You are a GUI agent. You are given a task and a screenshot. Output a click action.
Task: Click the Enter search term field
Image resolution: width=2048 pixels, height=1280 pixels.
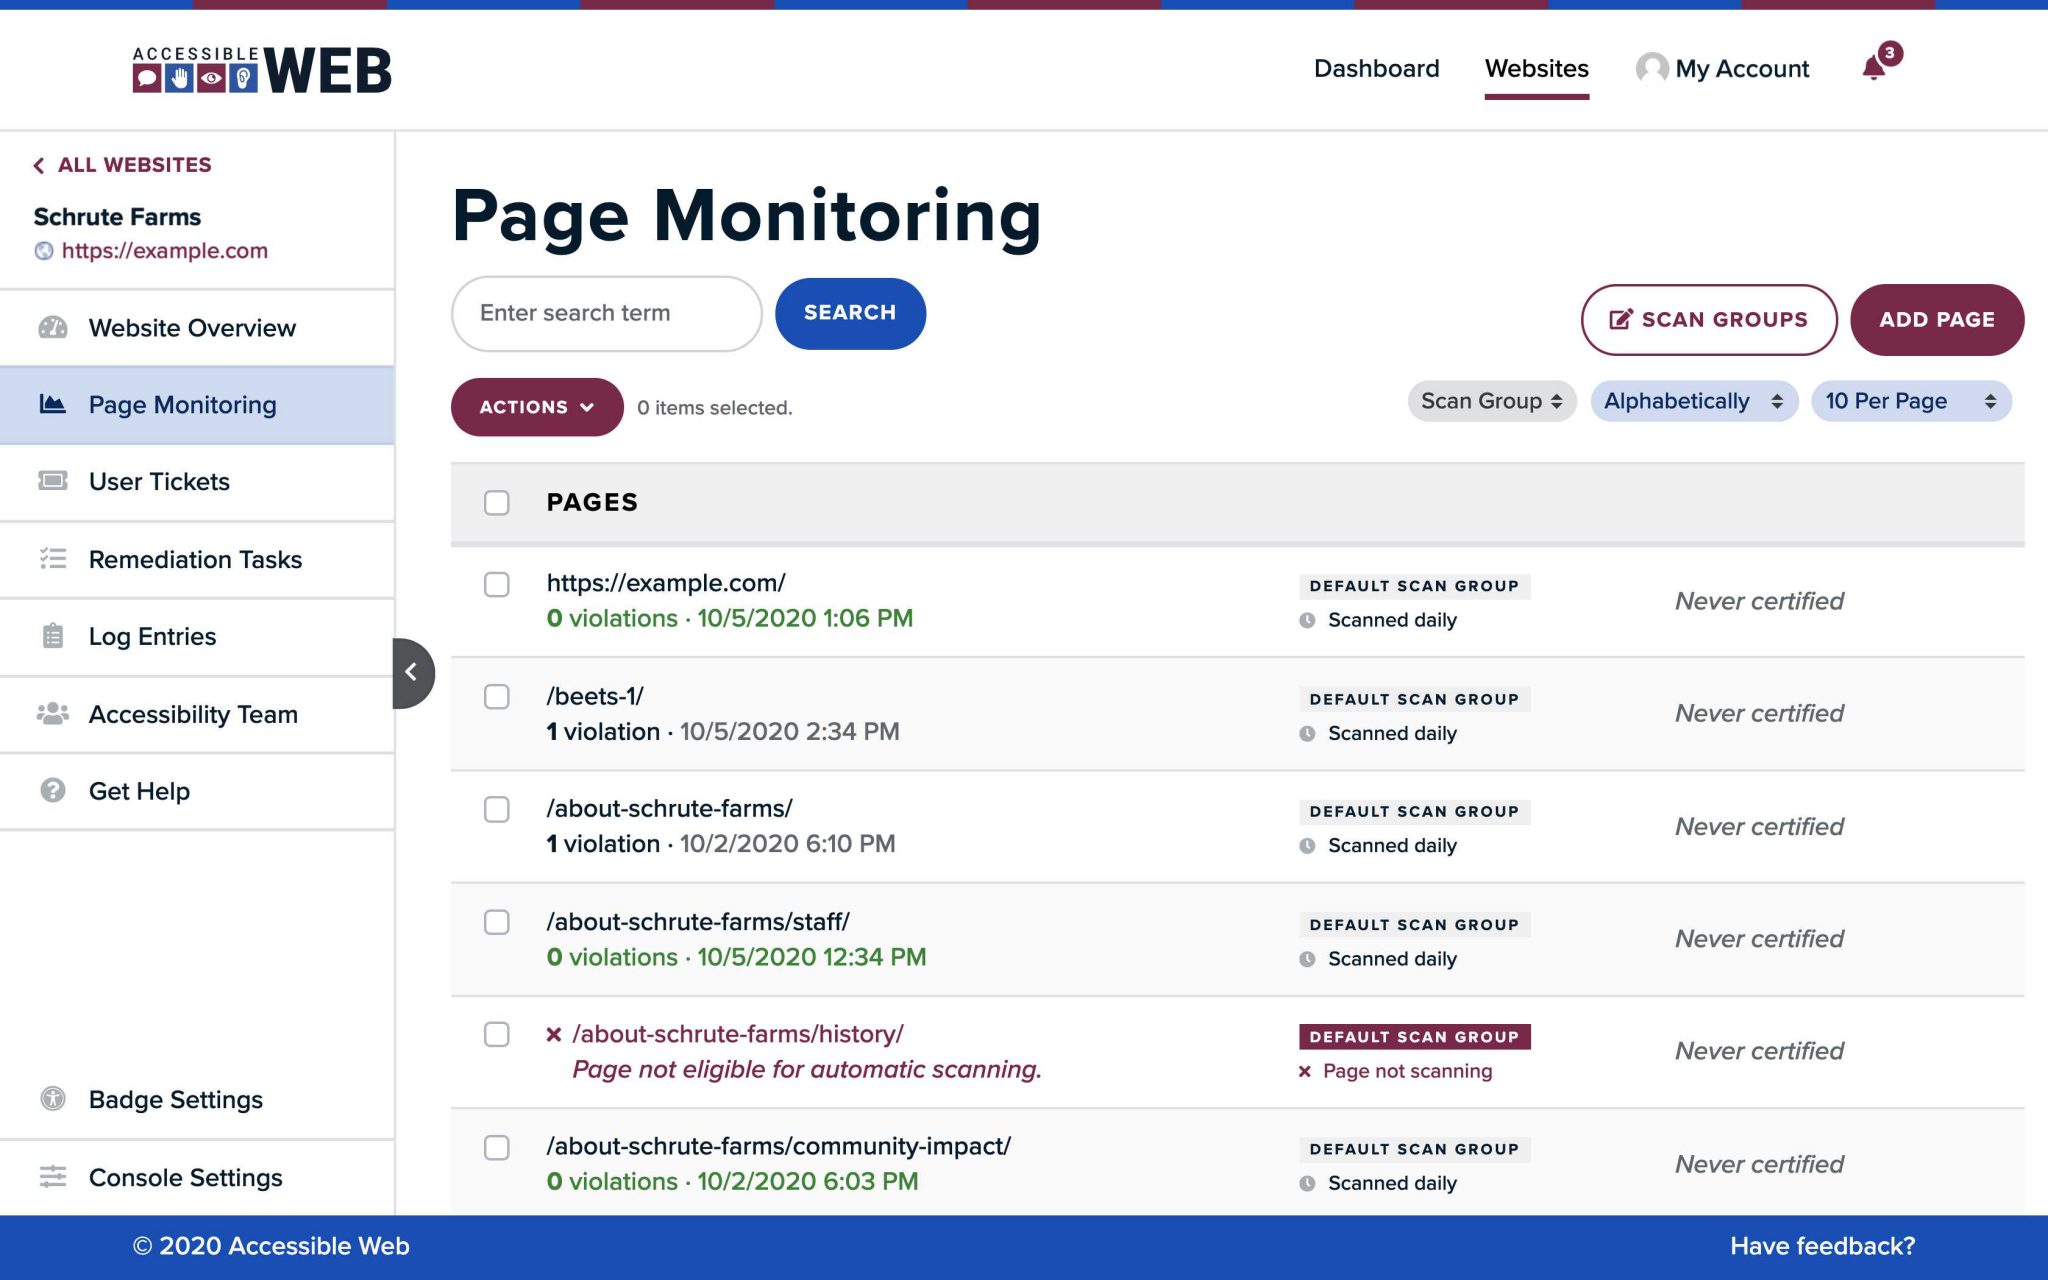606,313
